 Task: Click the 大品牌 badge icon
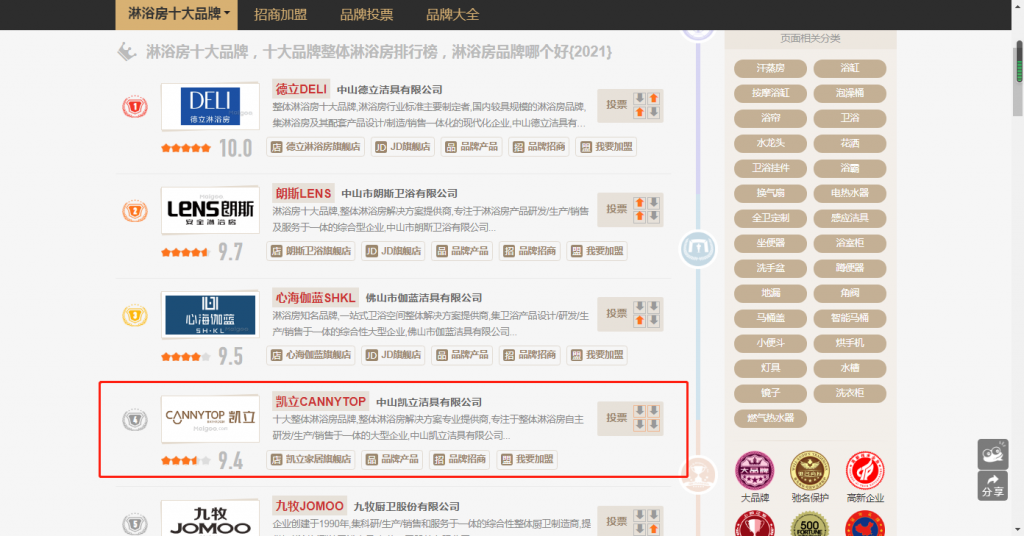[x=754, y=473]
